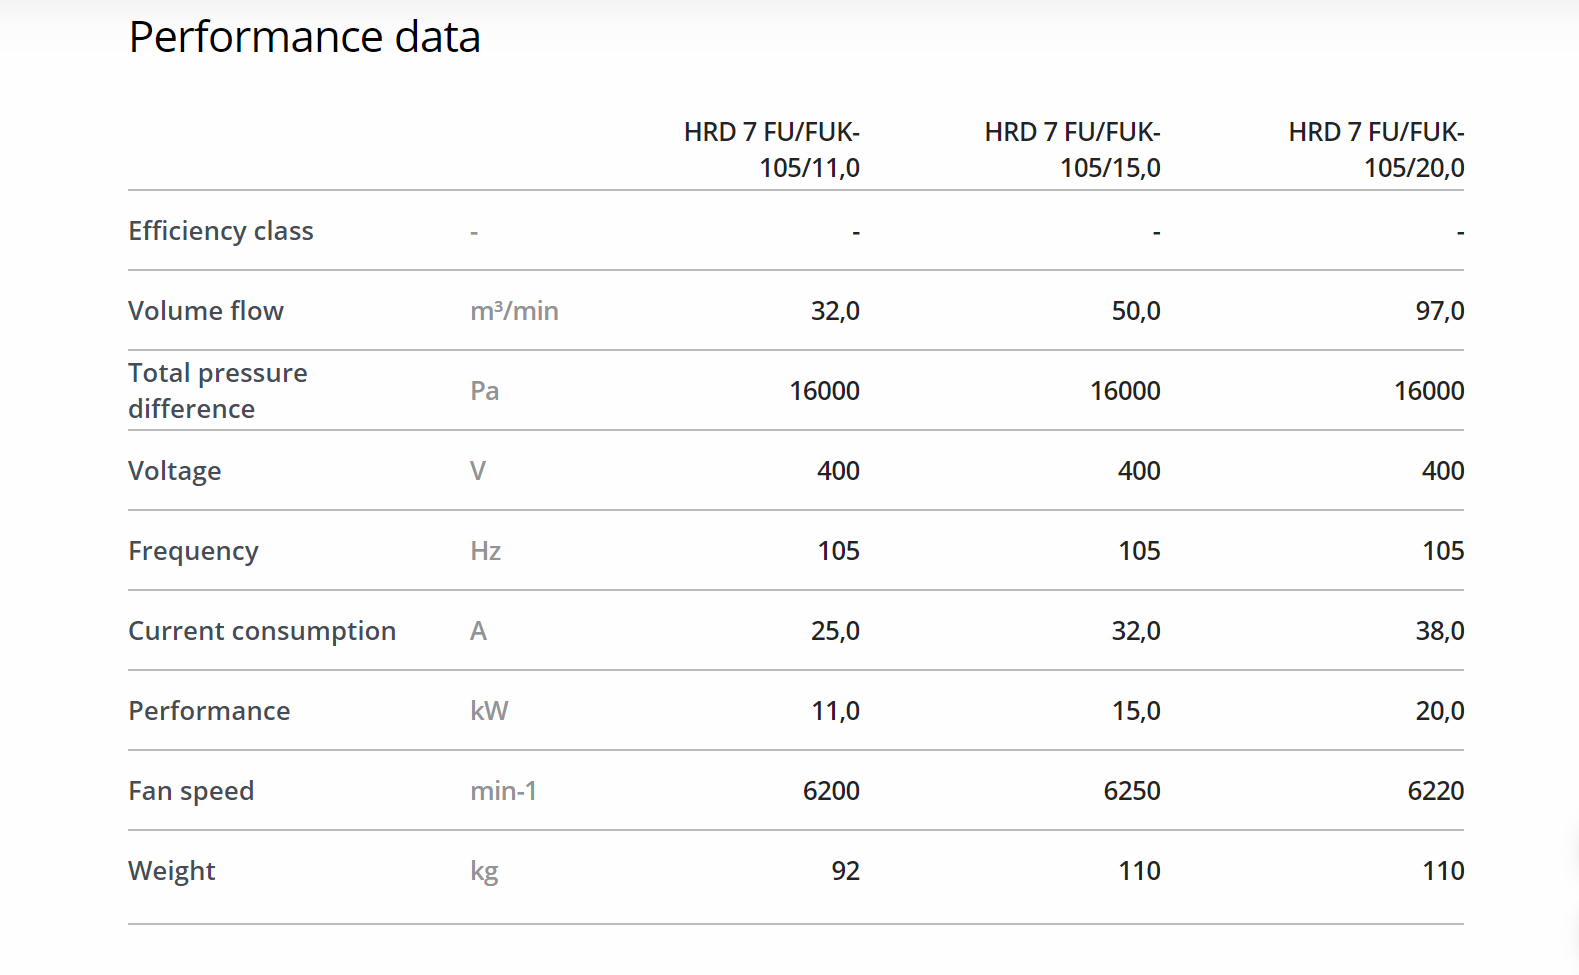
Task: Click the Voltage row label
Action: (x=175, y=471)
